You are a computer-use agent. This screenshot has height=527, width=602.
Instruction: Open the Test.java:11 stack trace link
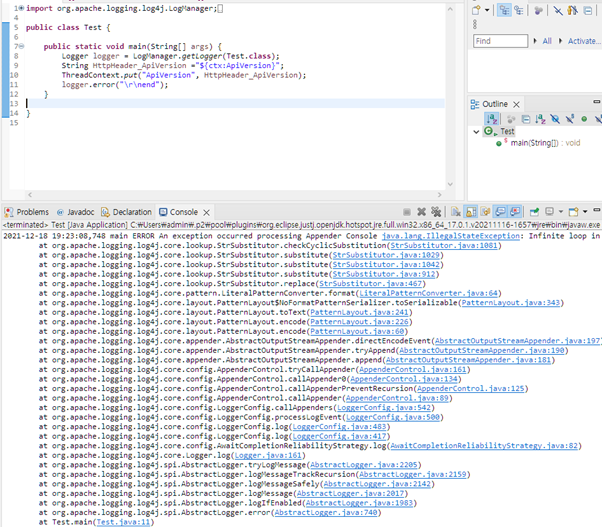tap(123, 522)
